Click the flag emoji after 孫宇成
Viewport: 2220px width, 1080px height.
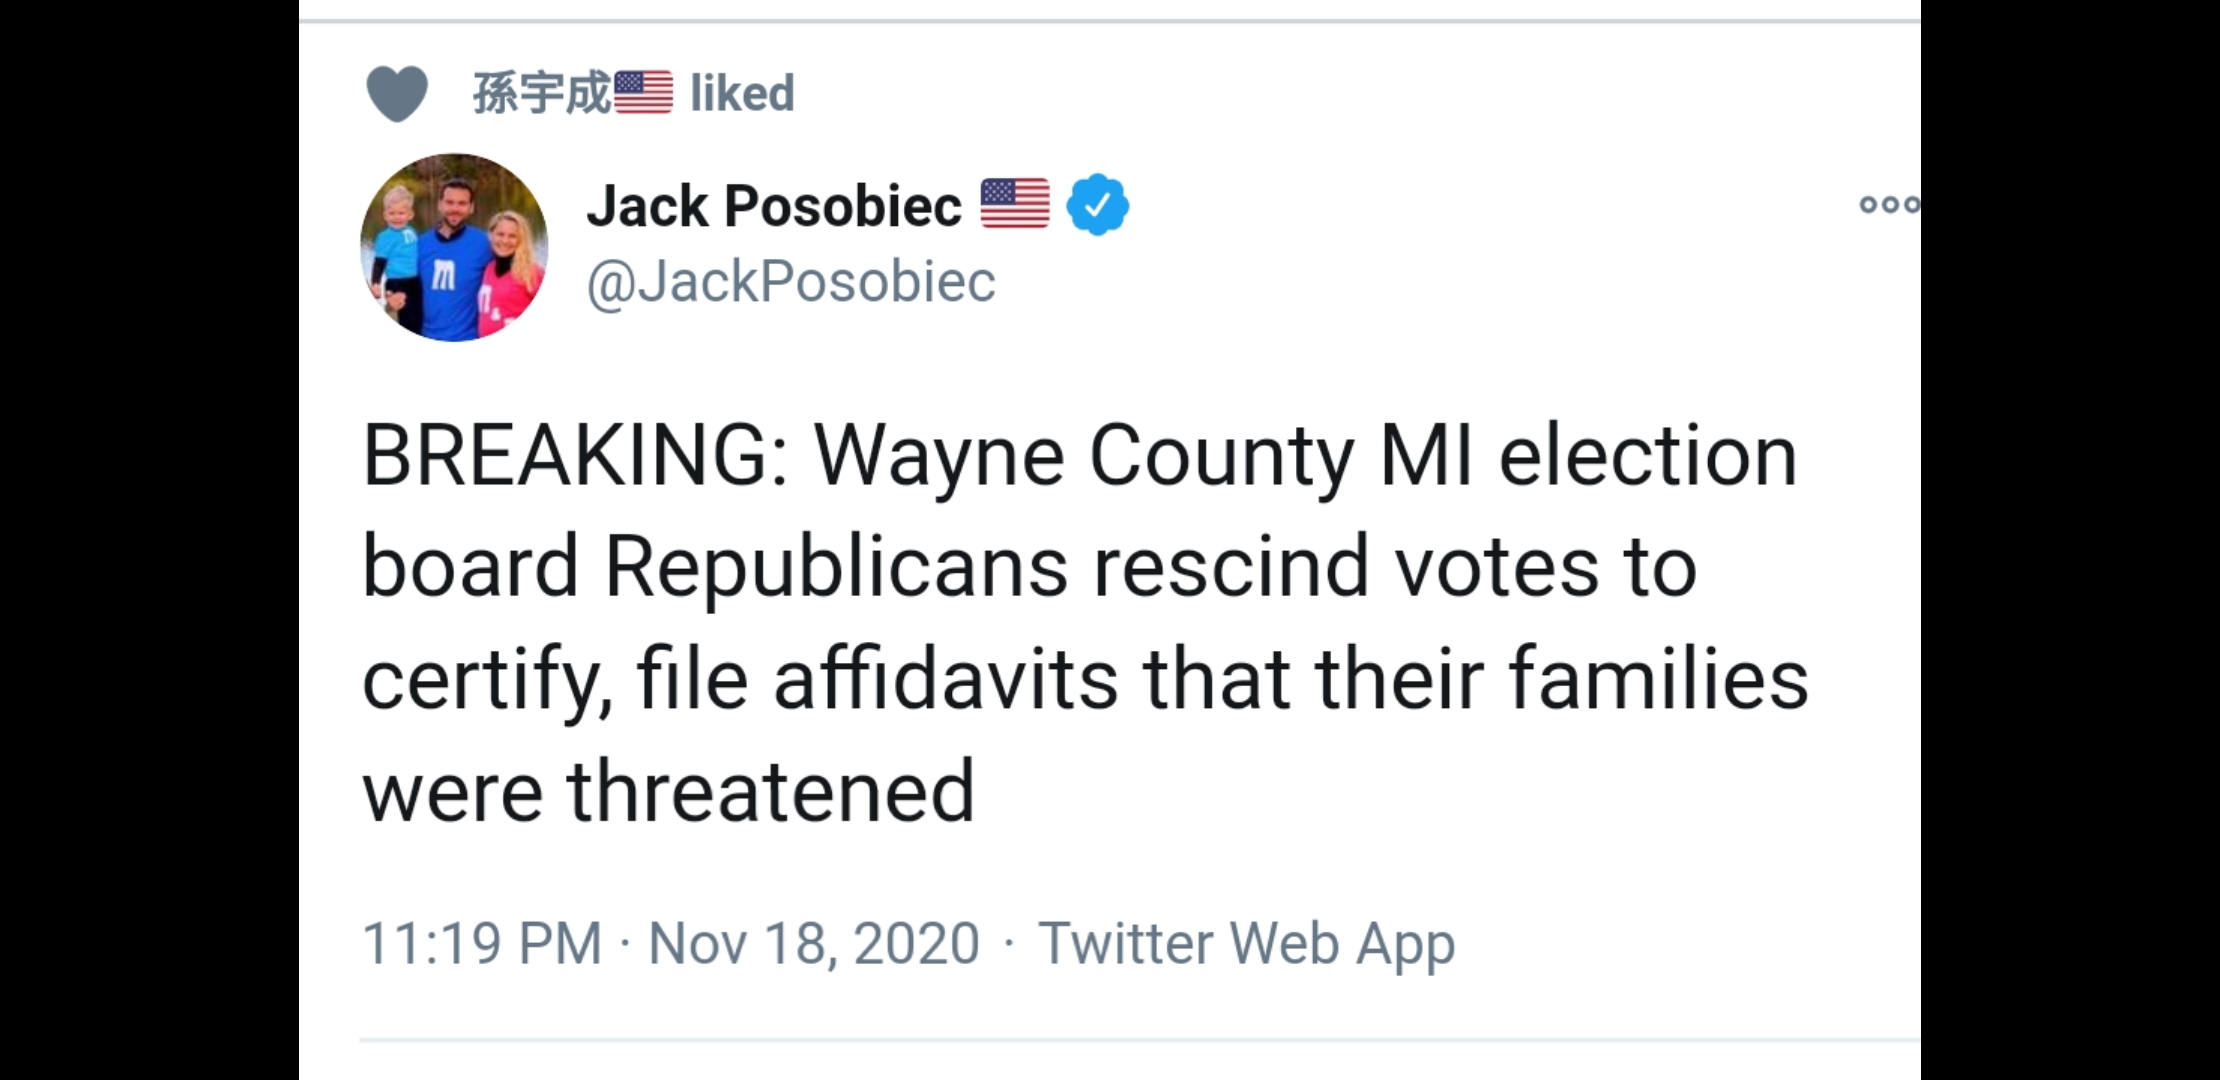pyautogui.click(x=642, y=93)
